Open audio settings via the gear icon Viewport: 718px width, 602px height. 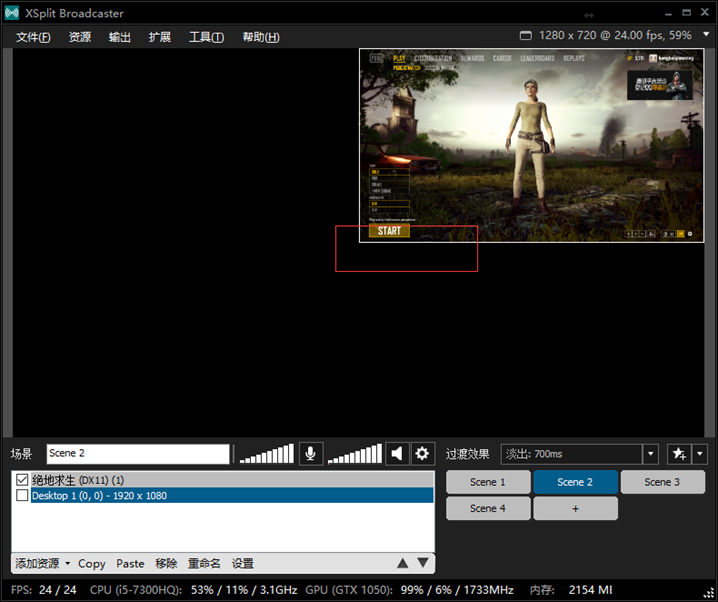(x=422, y=454)
